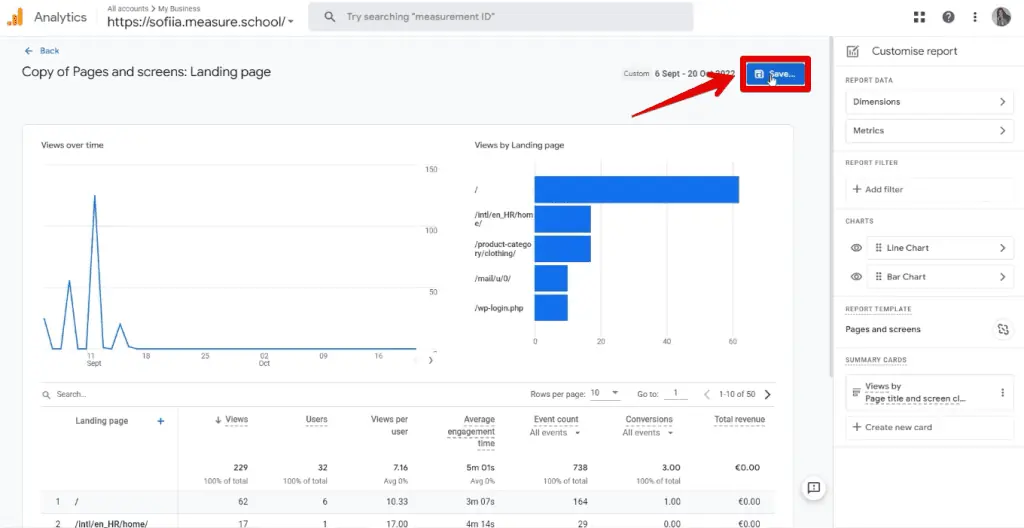Viewport: 1024px width, 528px height.
Task: Click the unlink report template icon
Action: click(x=1002, y=329)
